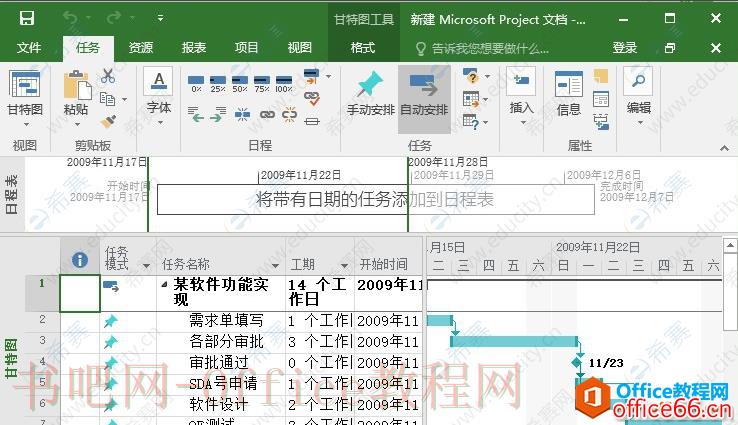Click the timeline placeholder box 将带有日期的任务添加到日程表
Viewport: 738px width, 425px height.
click(x=376, y=200)
